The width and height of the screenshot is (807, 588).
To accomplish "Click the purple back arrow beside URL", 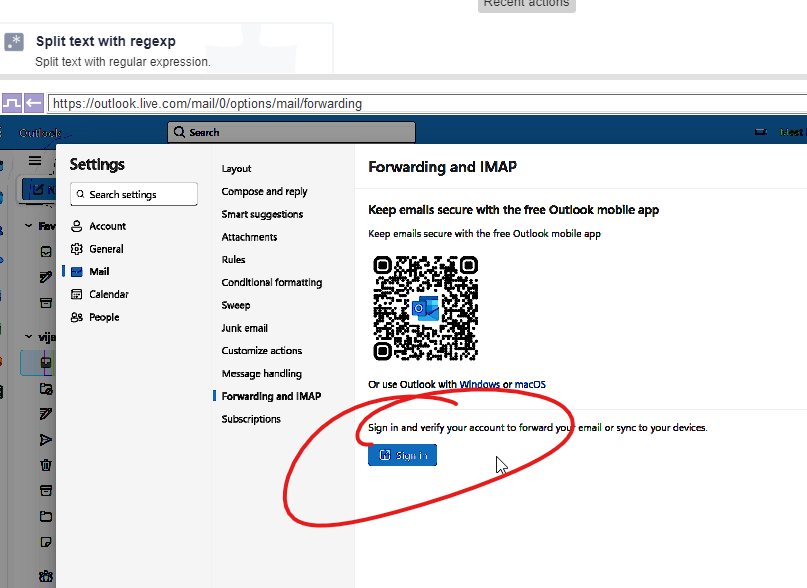I will point(34,103).
